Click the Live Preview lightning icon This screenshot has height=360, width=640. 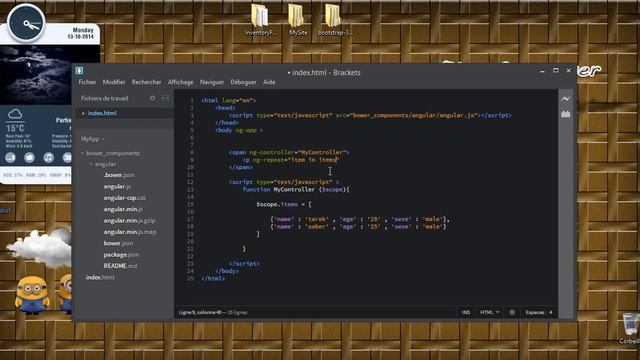tap(565, 99)
